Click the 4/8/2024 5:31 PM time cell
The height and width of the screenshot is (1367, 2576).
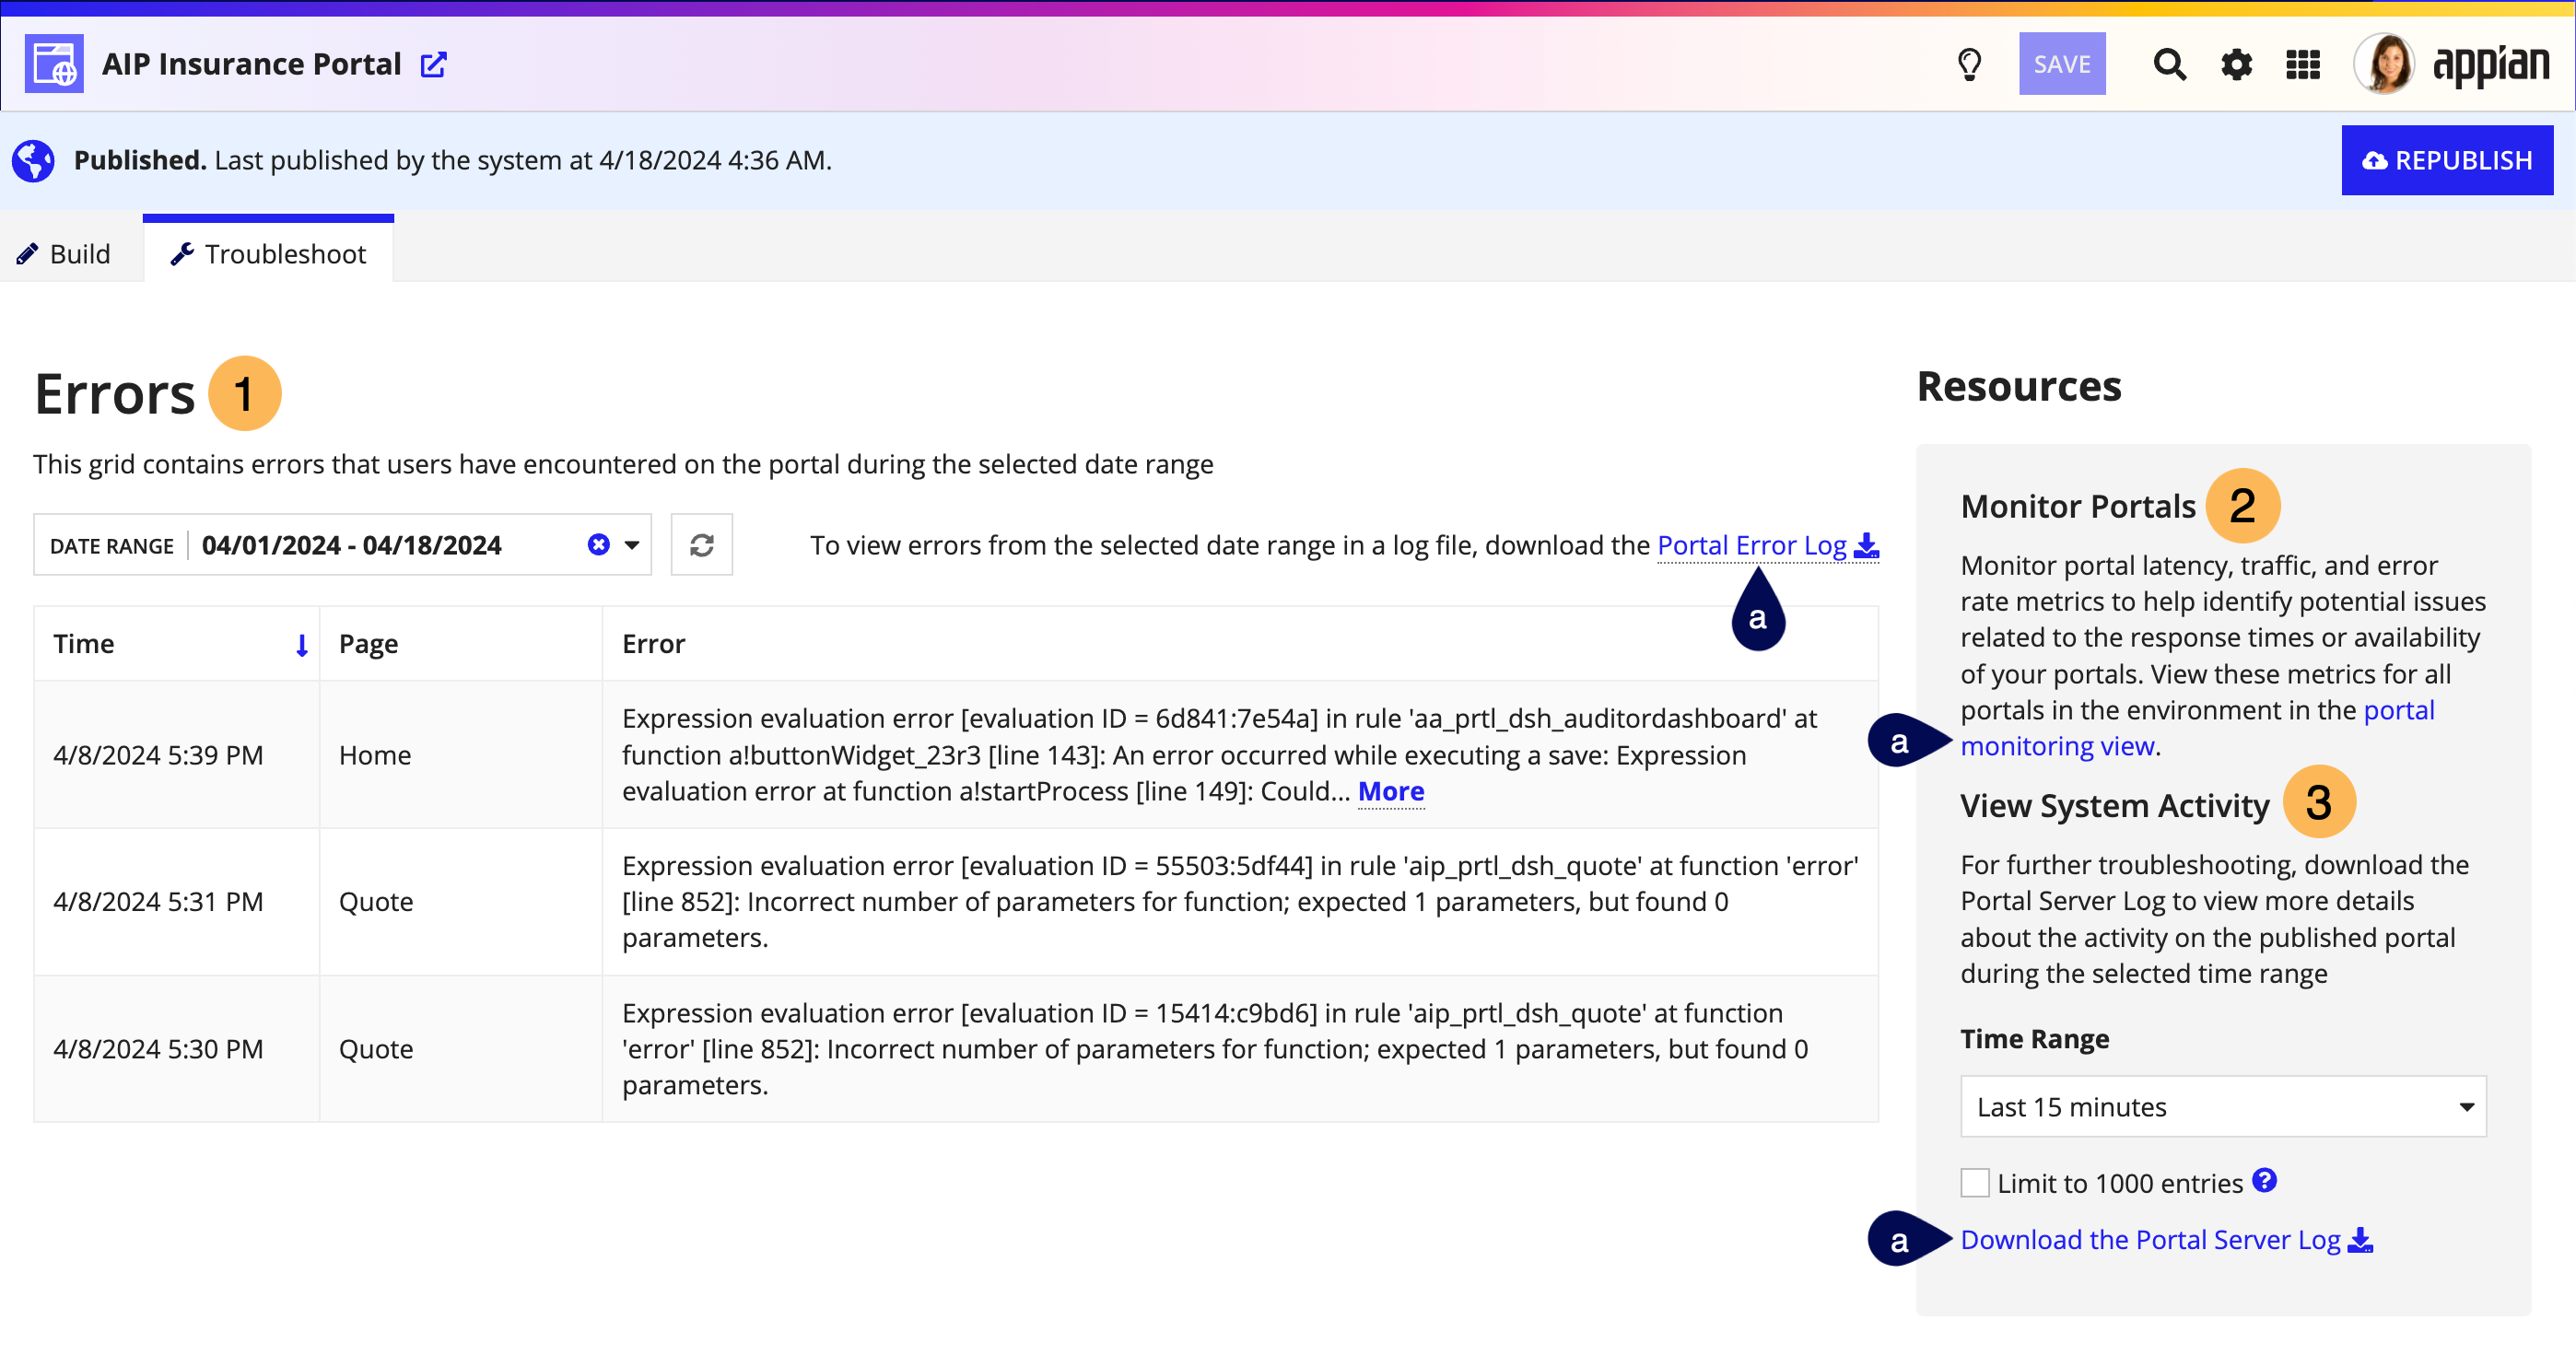coord(177,902)
